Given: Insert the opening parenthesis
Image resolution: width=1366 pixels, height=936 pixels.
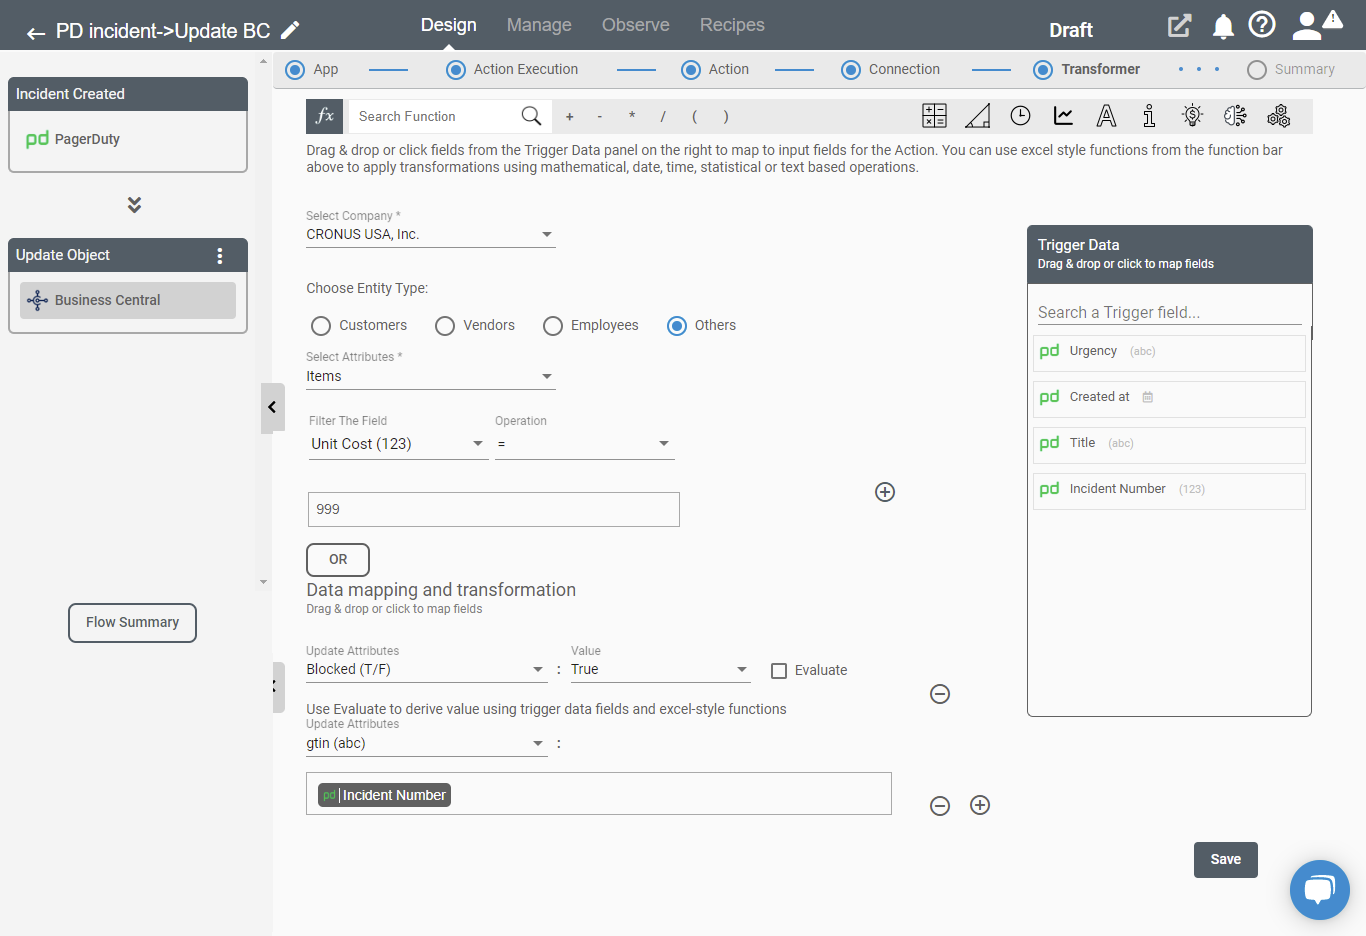Looking at the screenshot, I should coord(694,117).
